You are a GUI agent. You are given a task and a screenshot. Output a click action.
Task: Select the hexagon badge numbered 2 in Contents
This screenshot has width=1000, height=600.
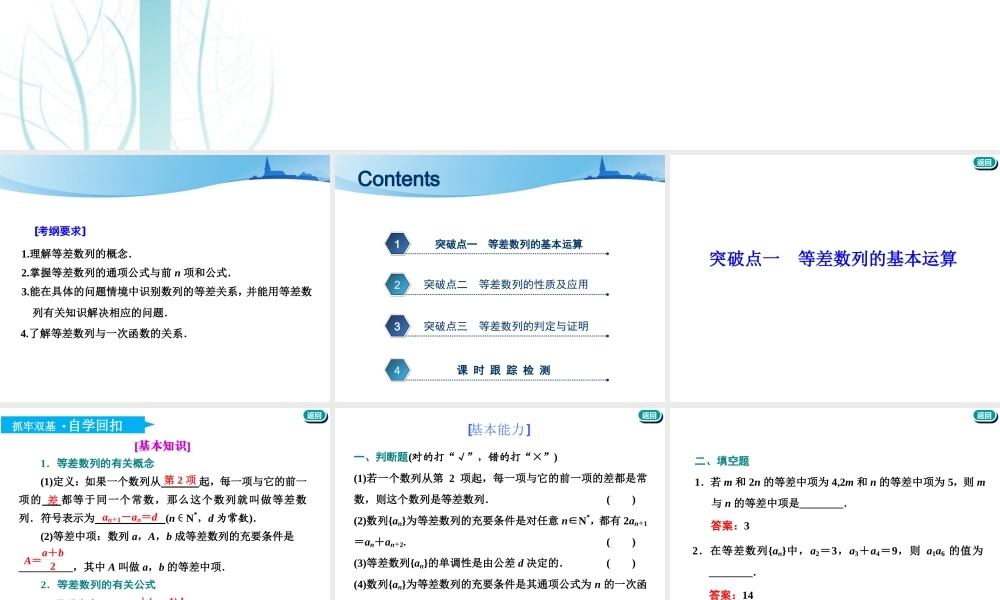point(397,284)
